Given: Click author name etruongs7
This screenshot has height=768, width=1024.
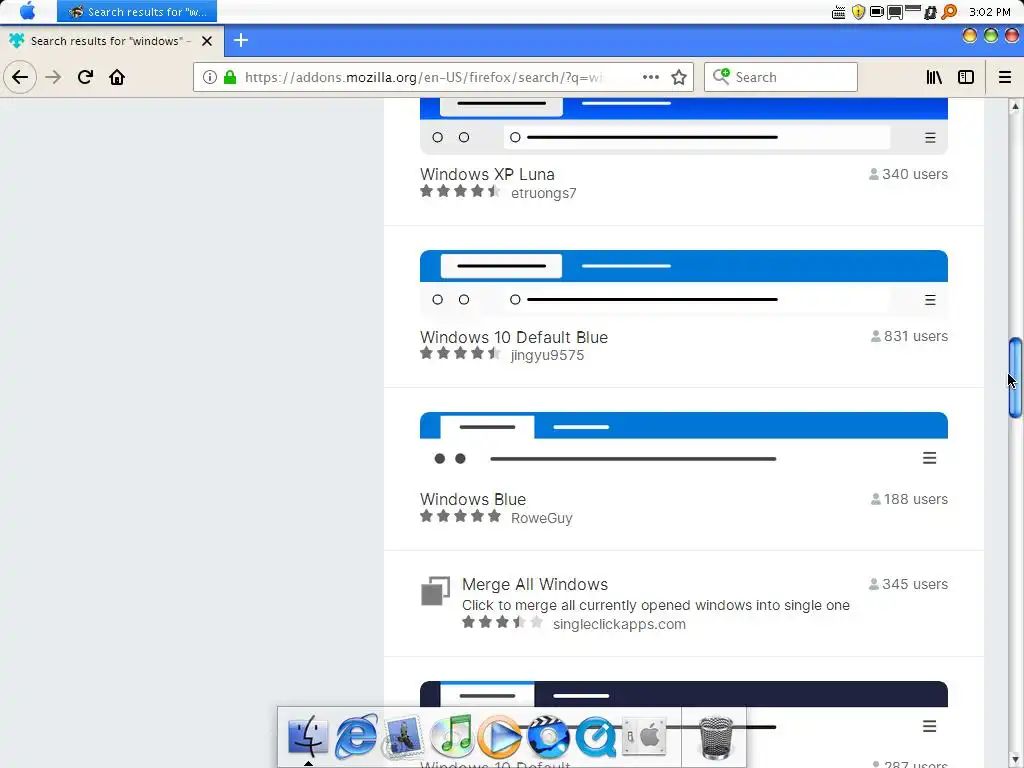Looking at the screenshot, I should (x=543, y=193).
